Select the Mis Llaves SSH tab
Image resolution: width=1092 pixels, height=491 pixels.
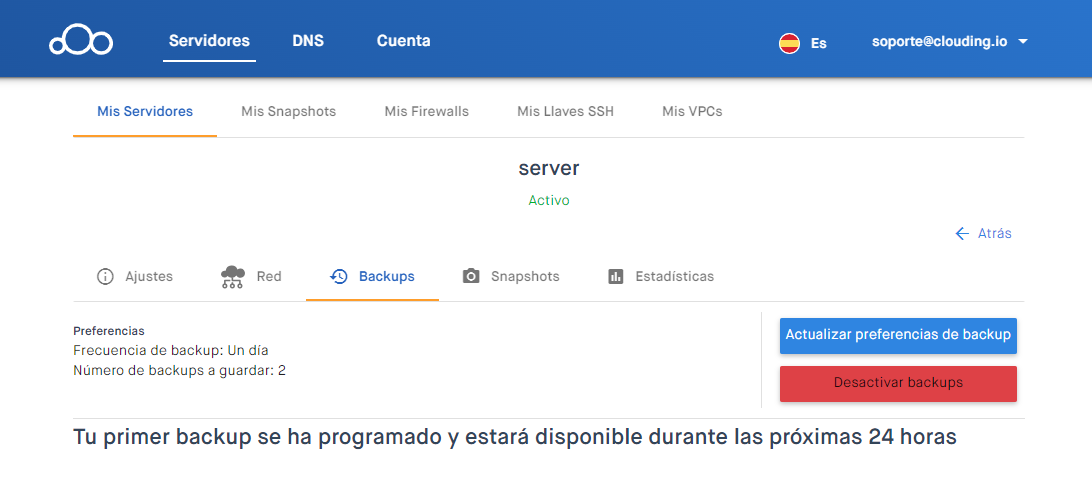[565, 111]
